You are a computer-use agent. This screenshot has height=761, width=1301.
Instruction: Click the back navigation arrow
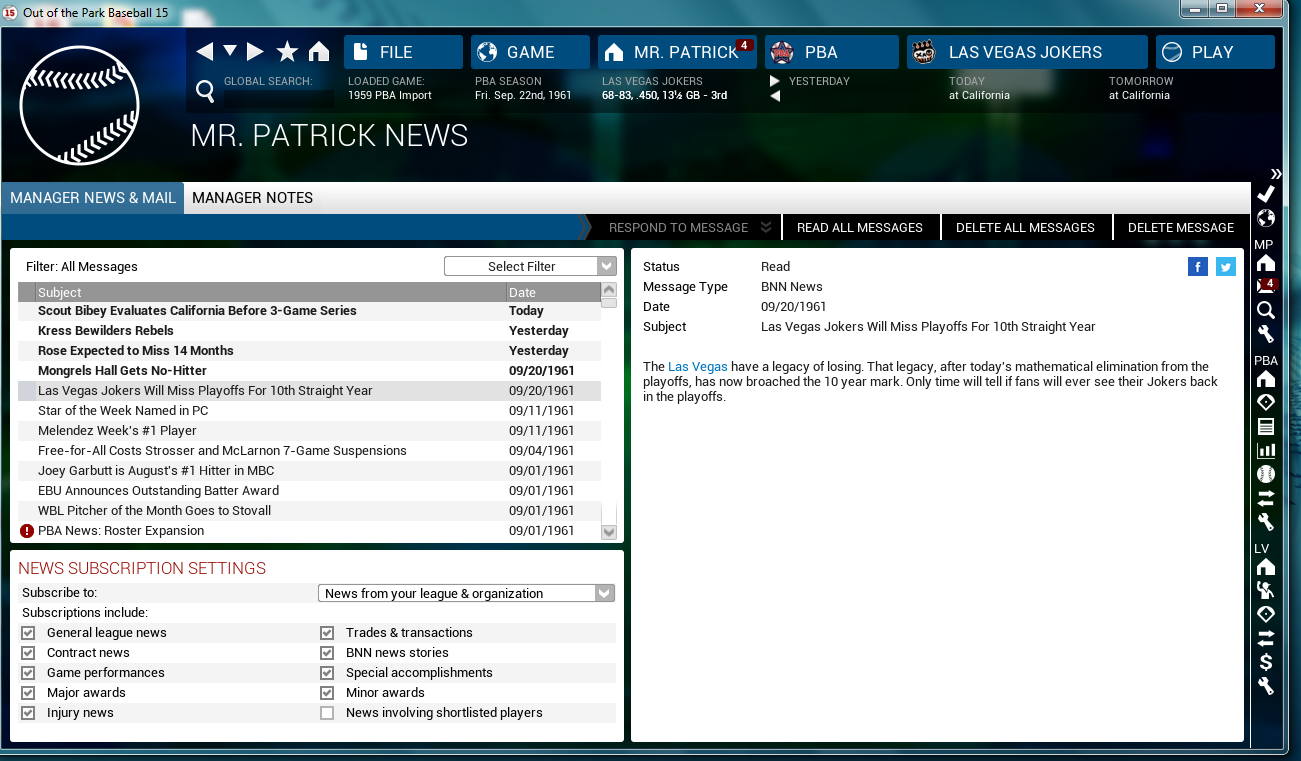[x=205, y=52]
